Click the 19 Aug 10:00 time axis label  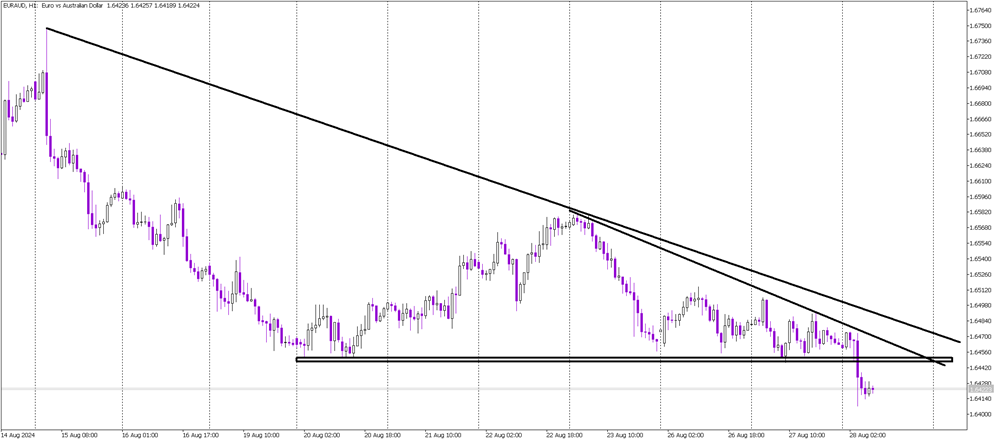(261, 436)
